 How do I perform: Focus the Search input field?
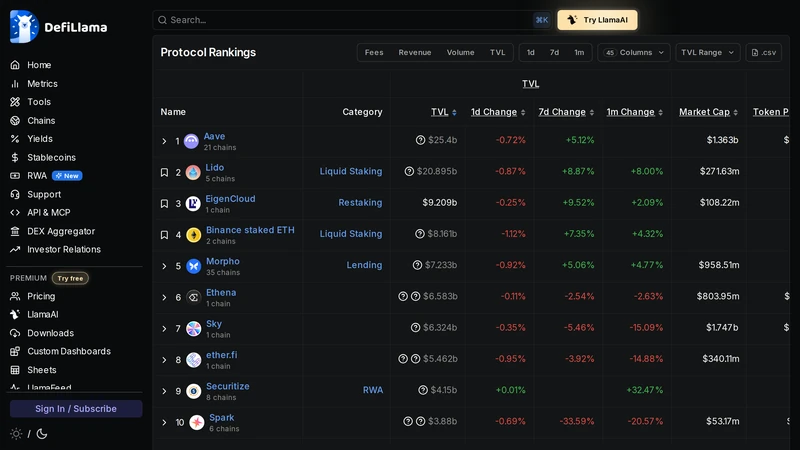pyautogui.click(x=352, y=20)
